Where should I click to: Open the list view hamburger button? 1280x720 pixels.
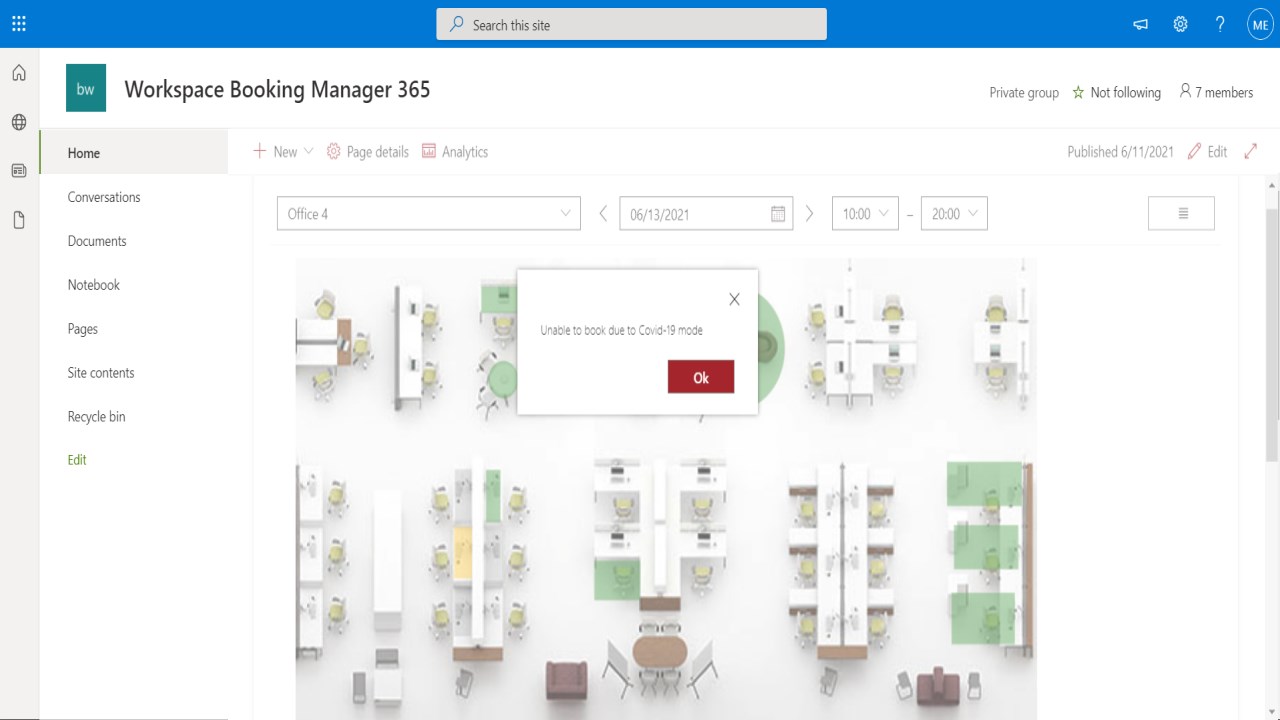coord(1182,214)
